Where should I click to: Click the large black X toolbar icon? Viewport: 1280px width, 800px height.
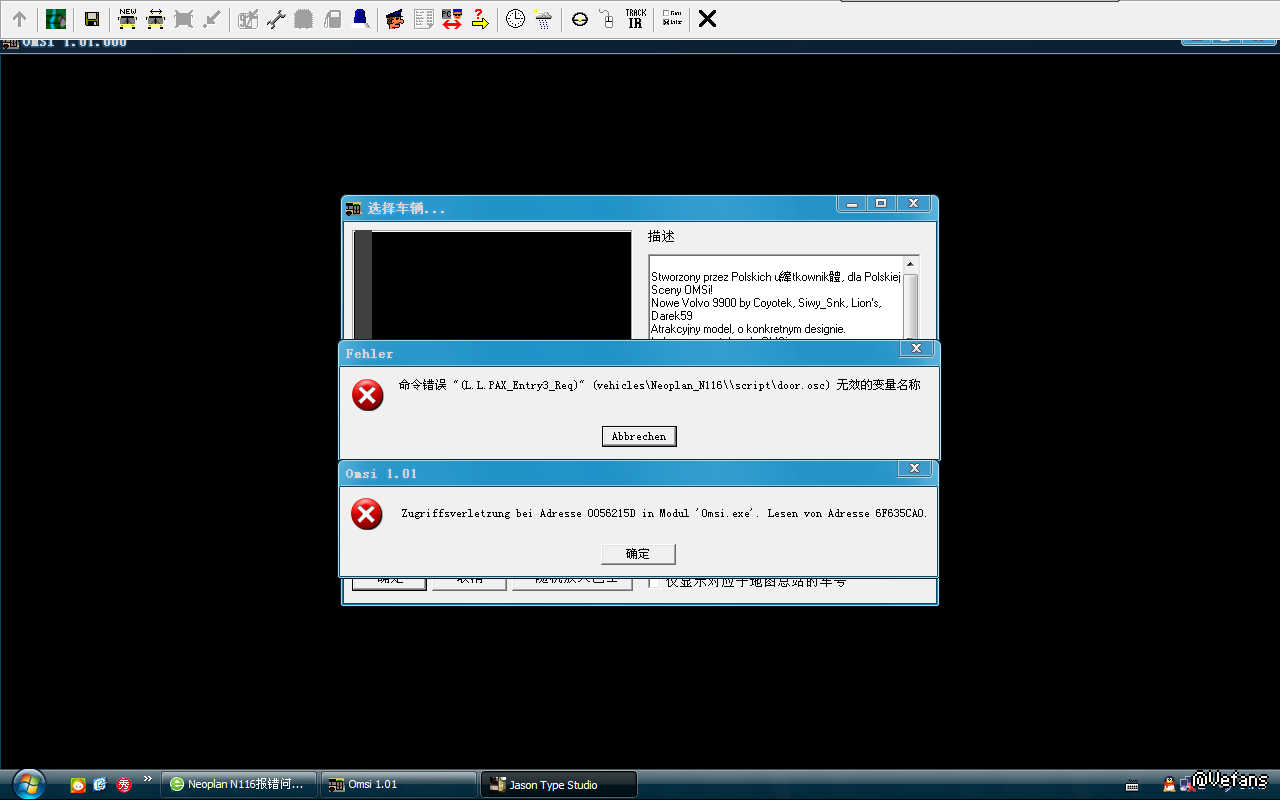pos(707,19)
